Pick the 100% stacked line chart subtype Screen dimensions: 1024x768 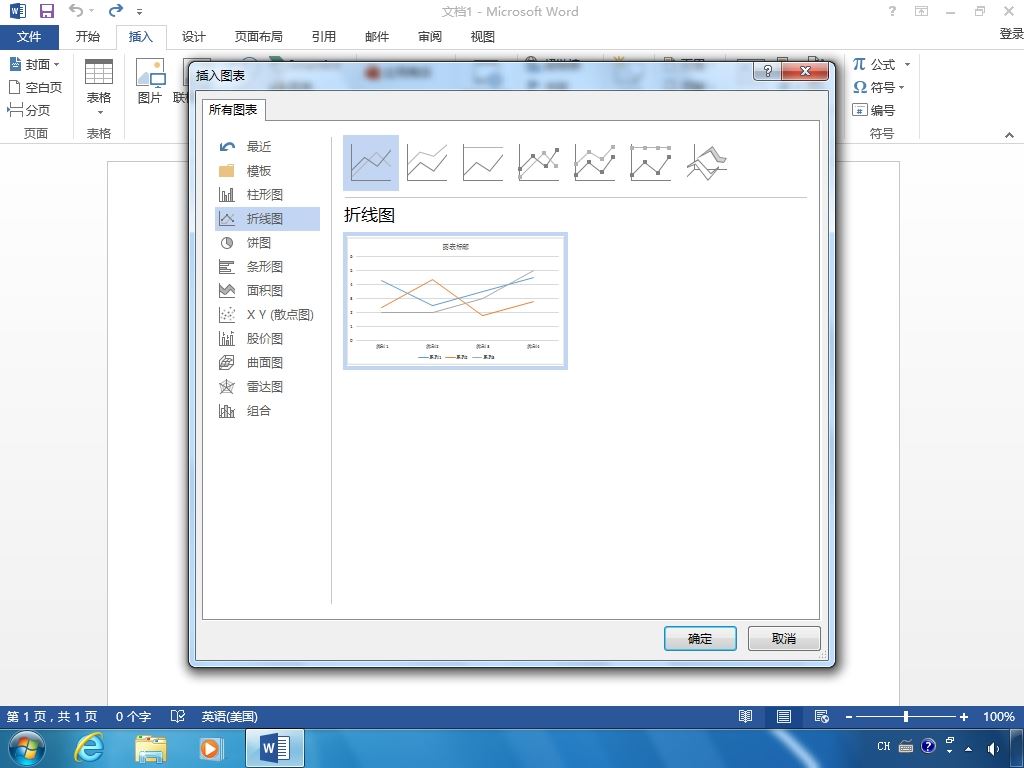click(x=483, y=163)
